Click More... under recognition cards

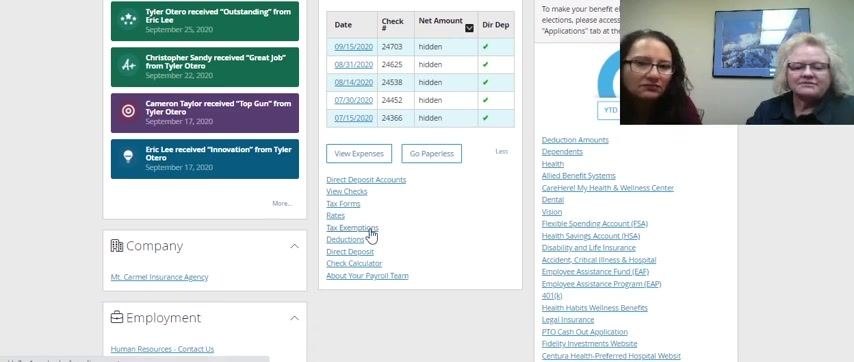click(282, 203)
